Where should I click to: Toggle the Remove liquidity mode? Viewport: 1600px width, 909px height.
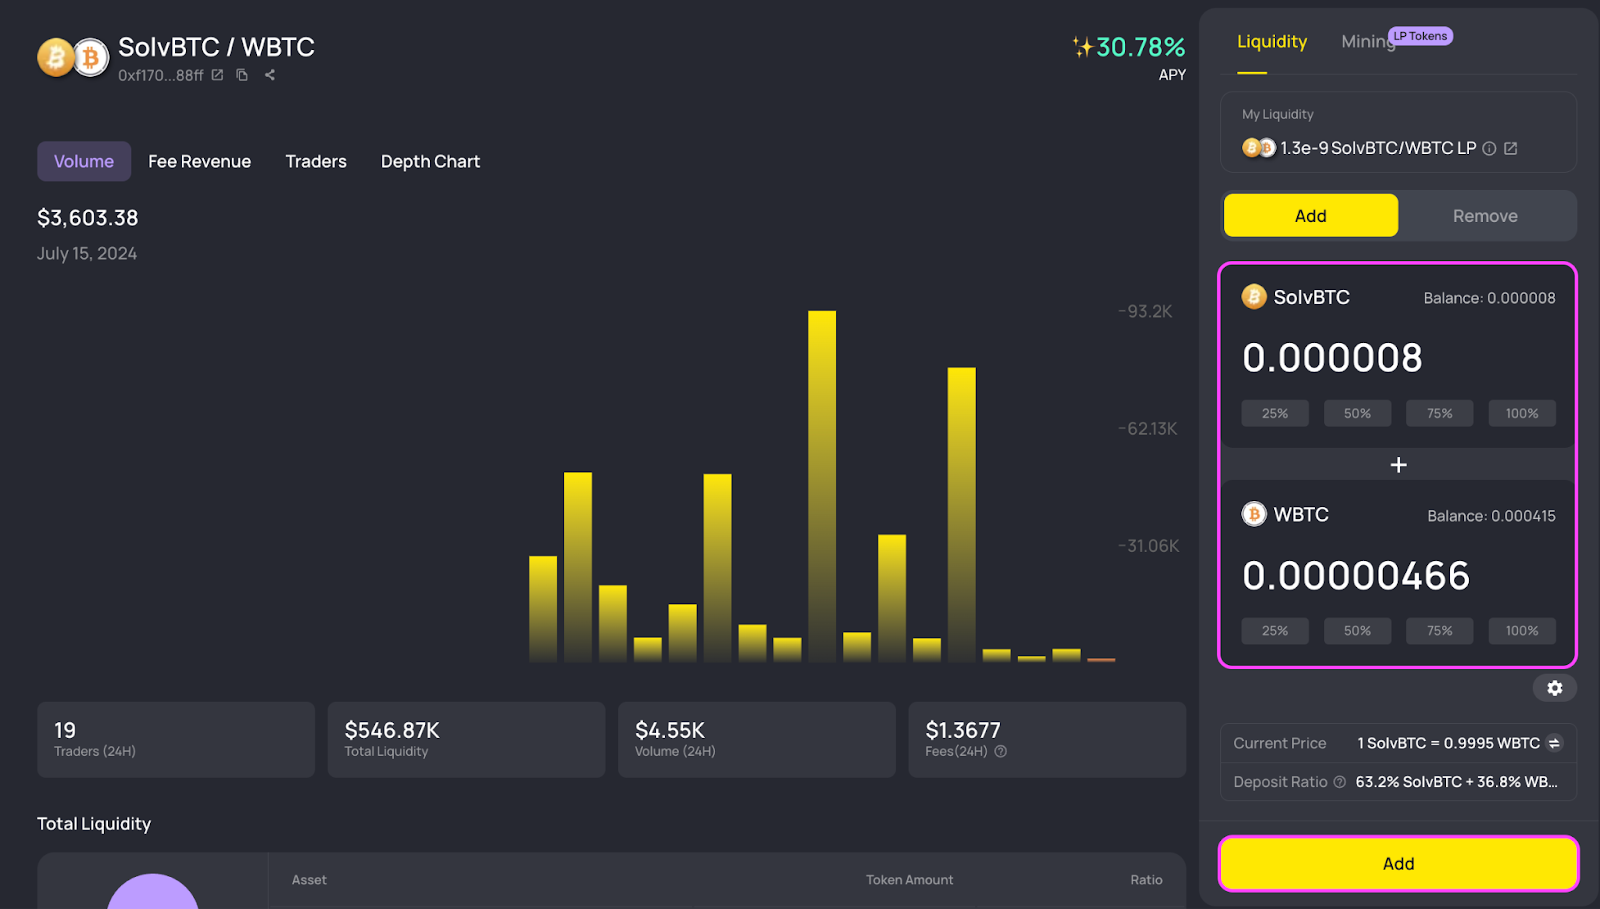pos(1485,216)
